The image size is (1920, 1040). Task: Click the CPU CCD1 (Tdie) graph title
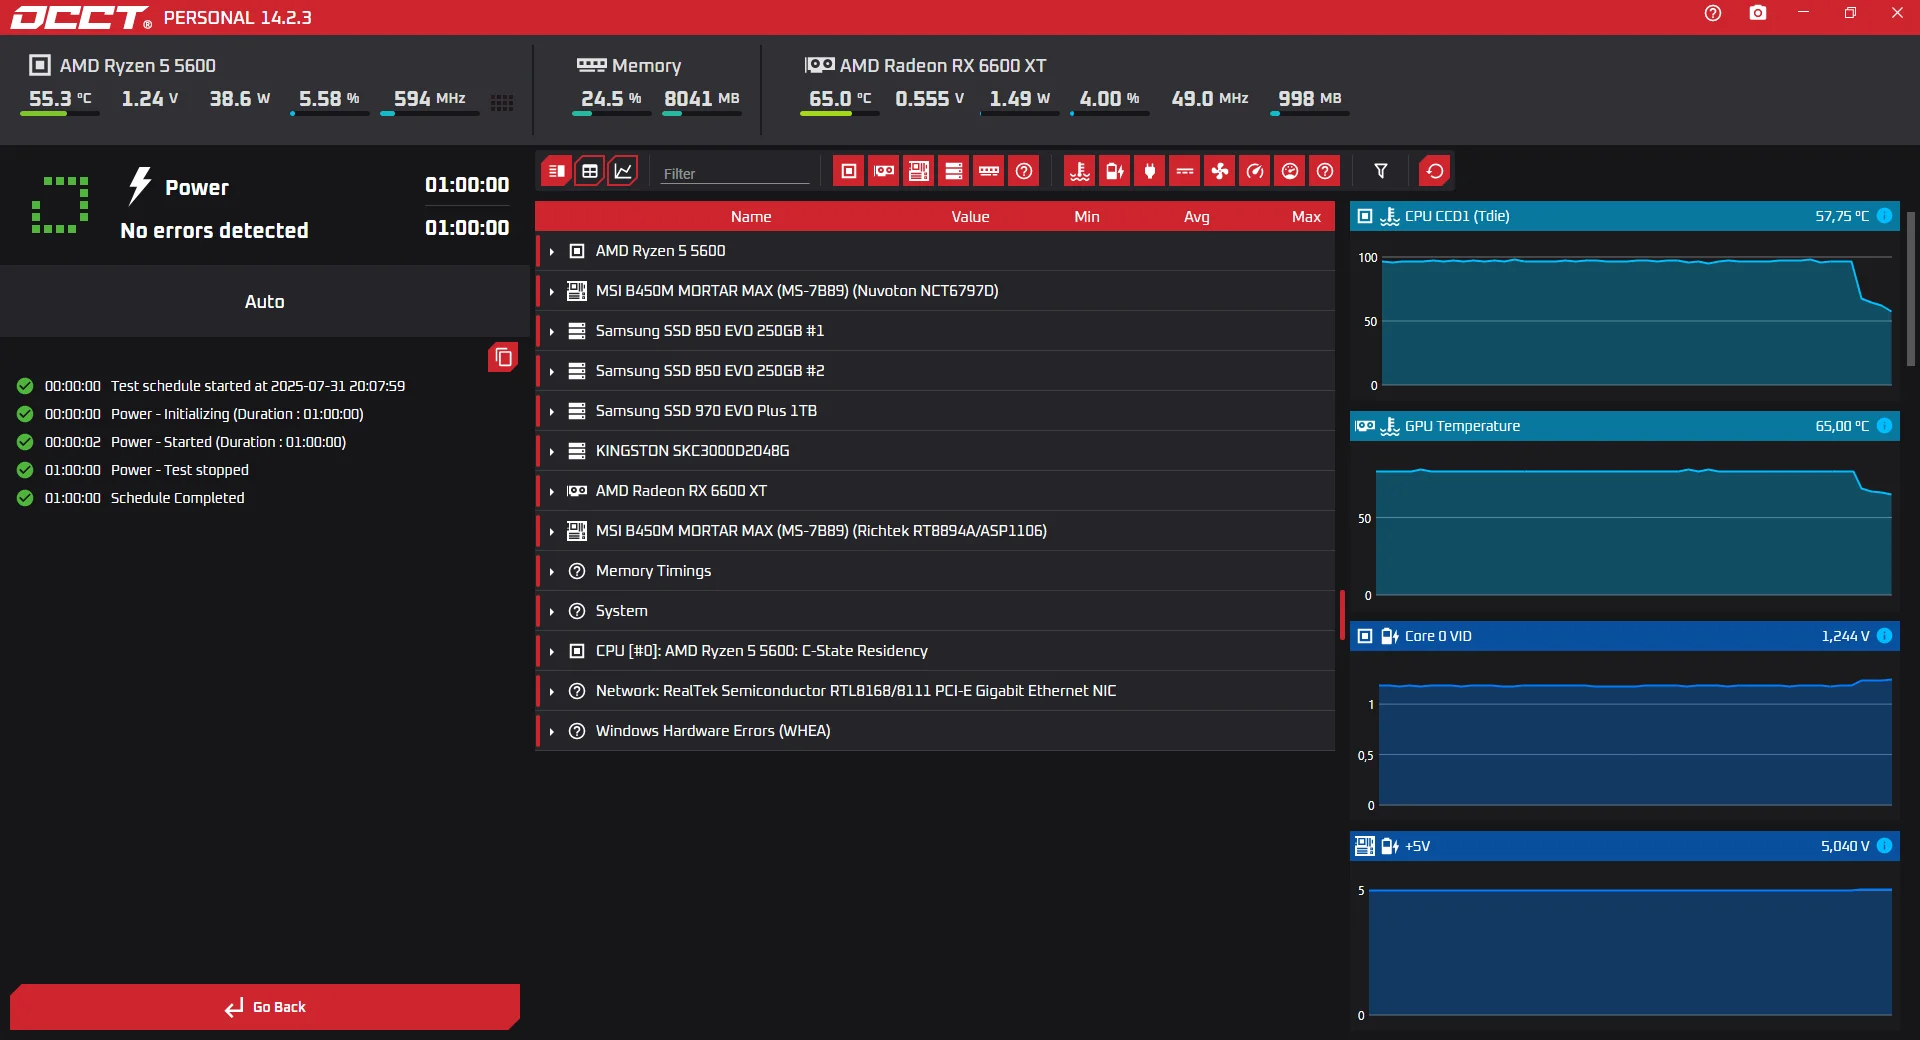pyautogui.click(x=1457, y=216)
